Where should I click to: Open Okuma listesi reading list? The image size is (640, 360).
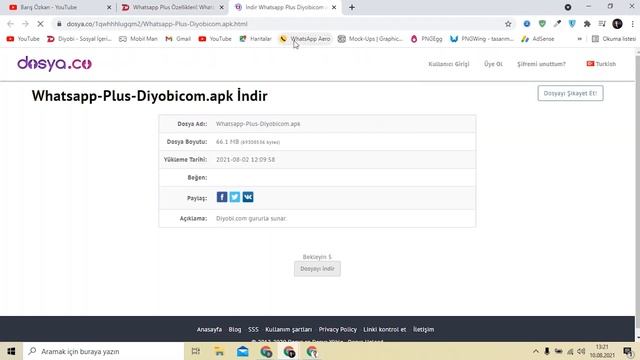613,39
